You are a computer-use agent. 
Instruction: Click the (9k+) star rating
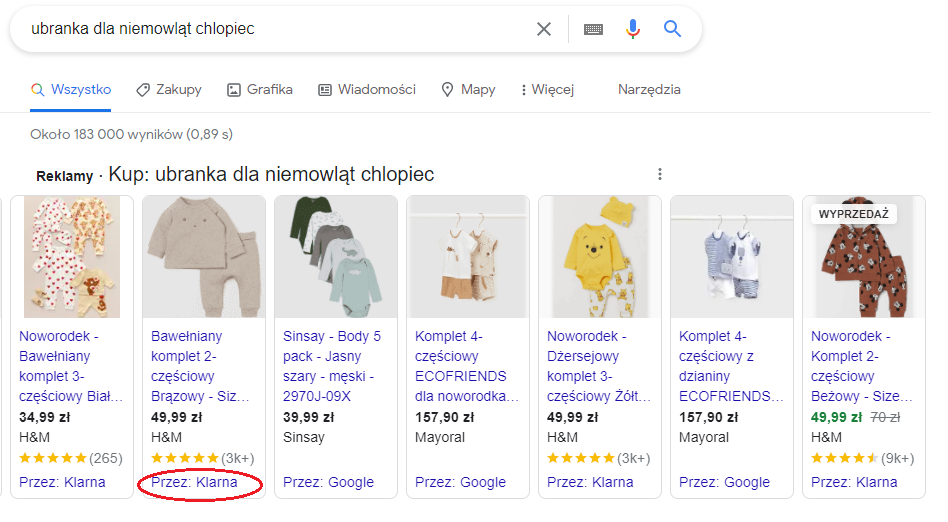862,458
